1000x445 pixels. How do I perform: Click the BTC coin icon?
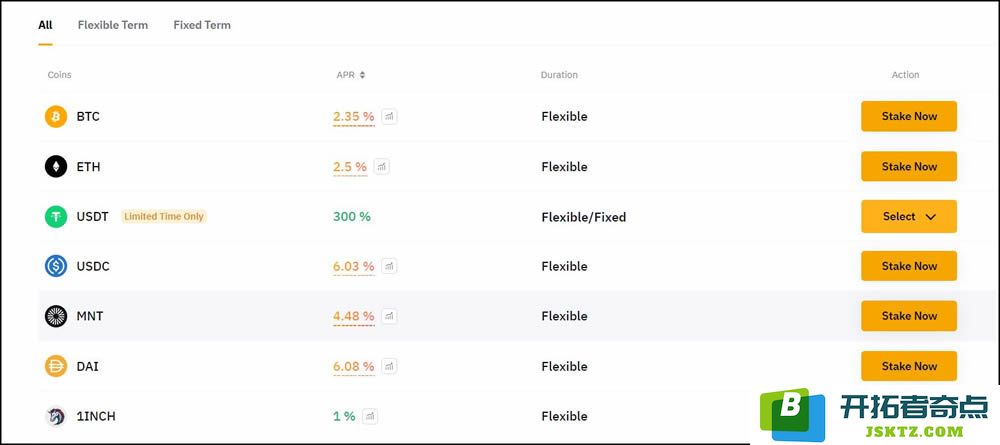(x=55, y=117)
